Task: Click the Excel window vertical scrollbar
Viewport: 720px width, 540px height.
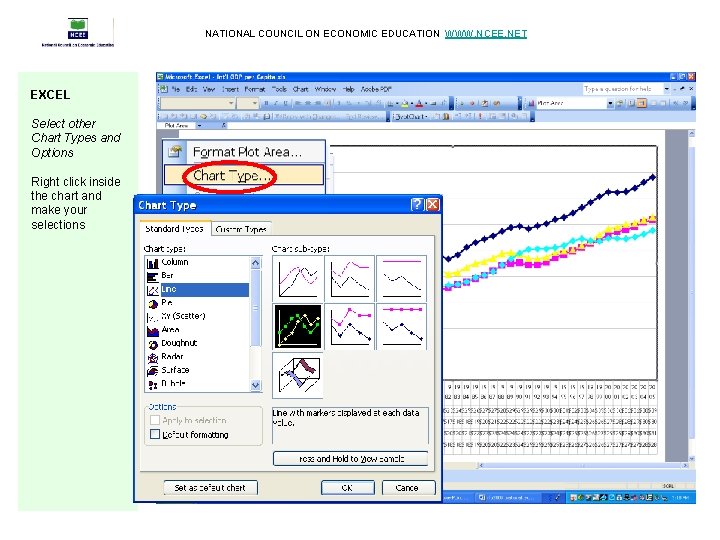Action: point(692,296)
